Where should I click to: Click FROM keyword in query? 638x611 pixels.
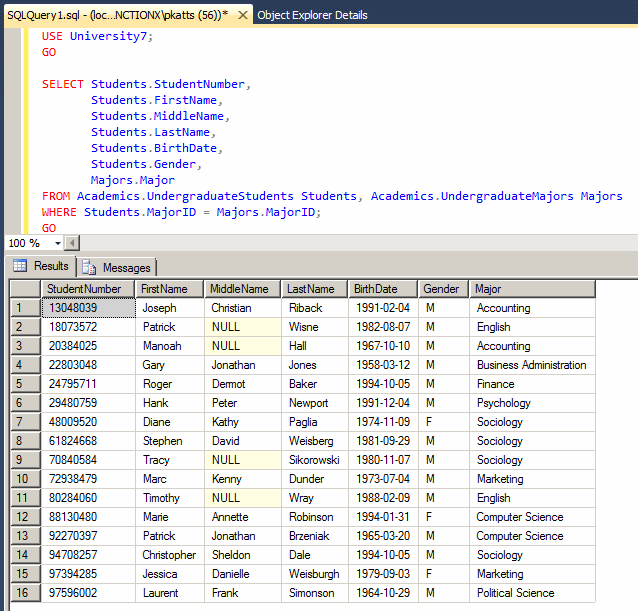tap(56, 196)
